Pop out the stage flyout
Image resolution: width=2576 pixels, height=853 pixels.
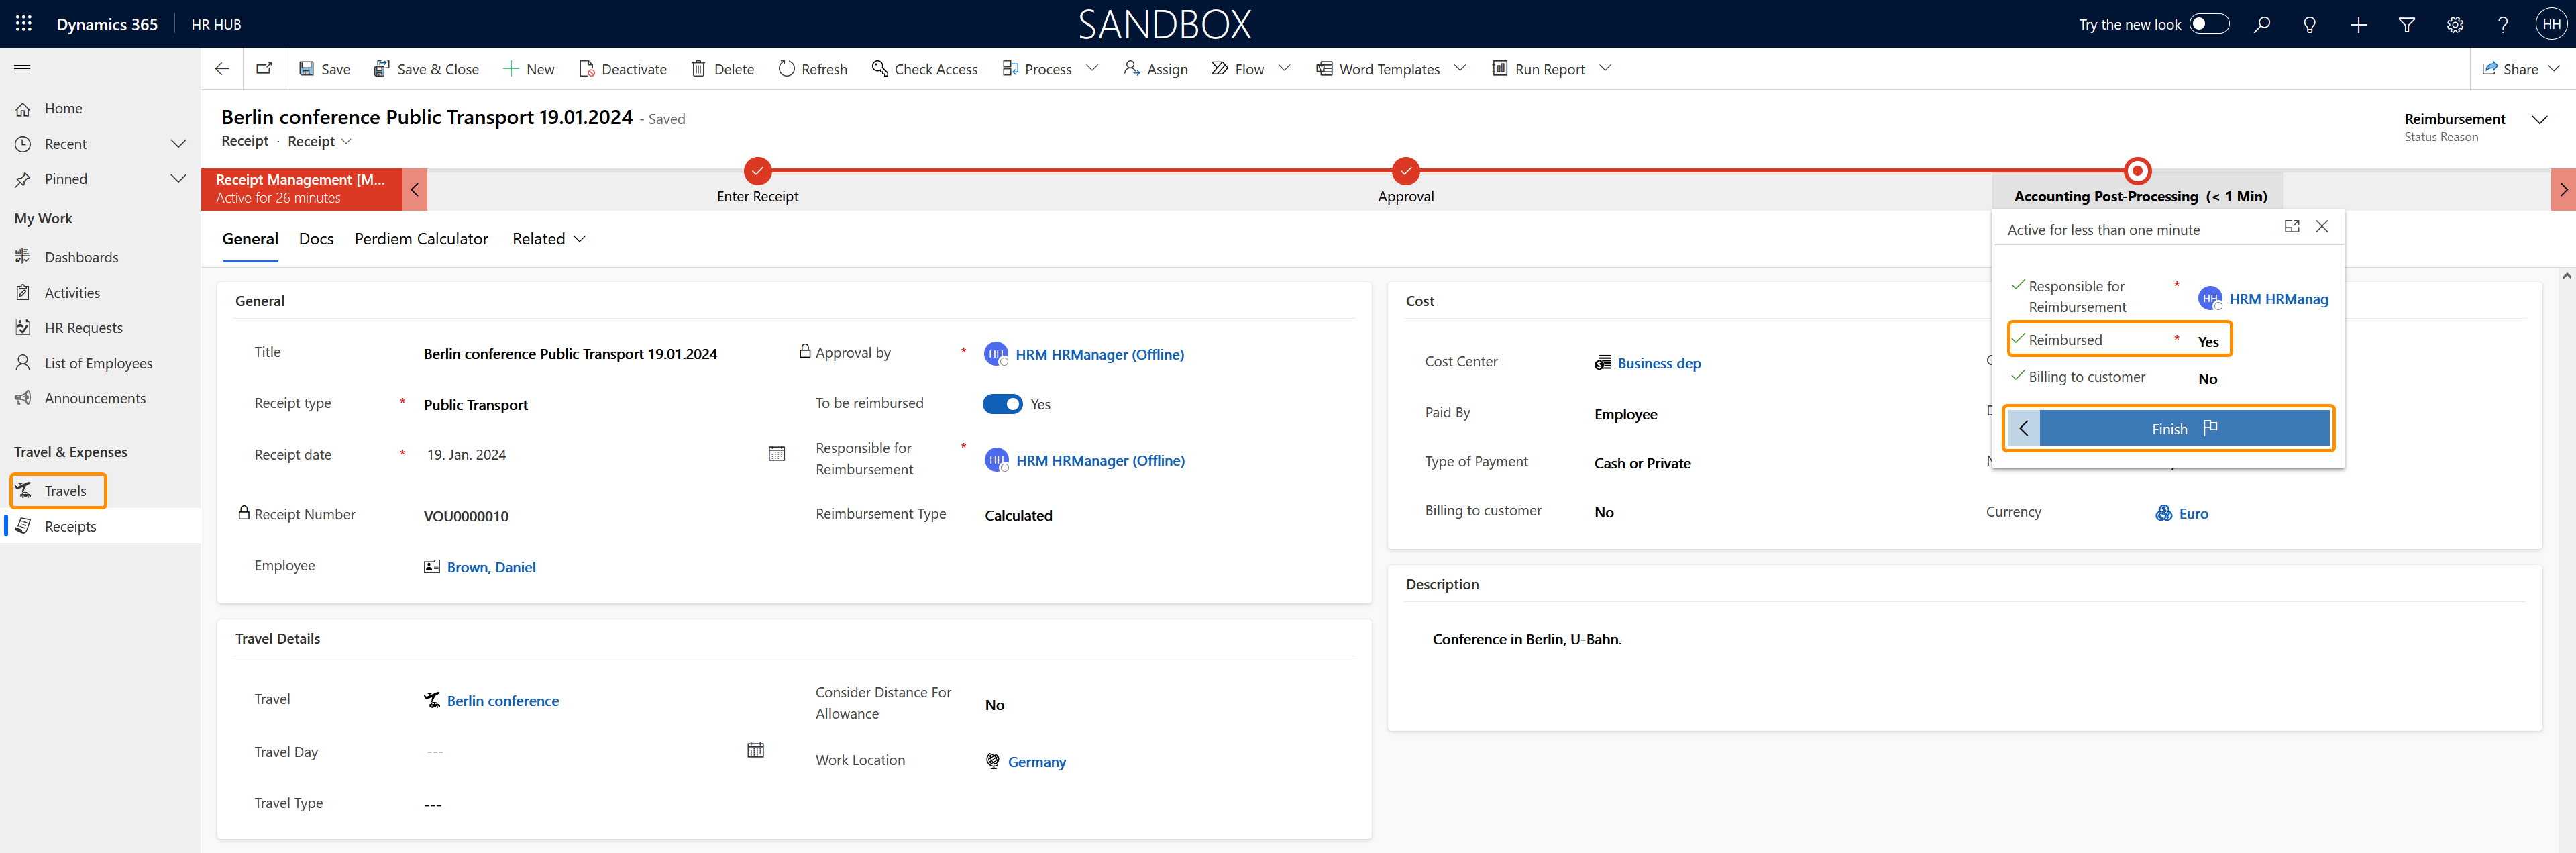point(2292,227)
